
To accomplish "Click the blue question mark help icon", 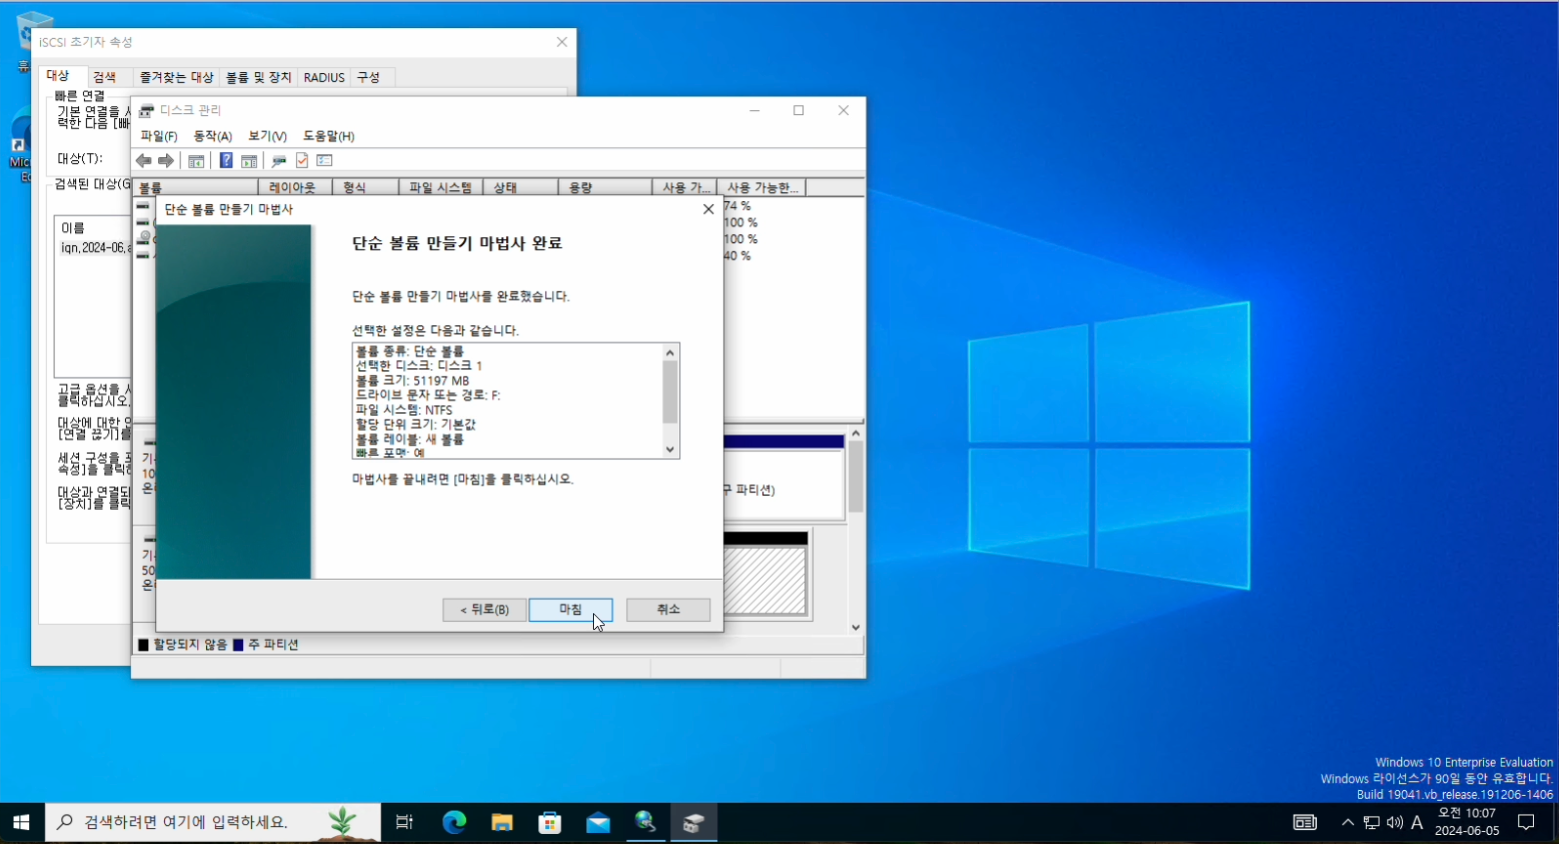I will point(226,161).
